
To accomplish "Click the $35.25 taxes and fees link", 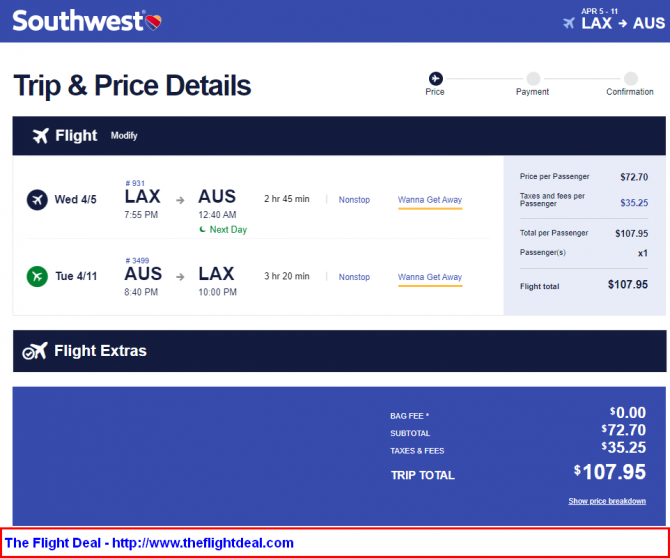I will coord(634,203).
